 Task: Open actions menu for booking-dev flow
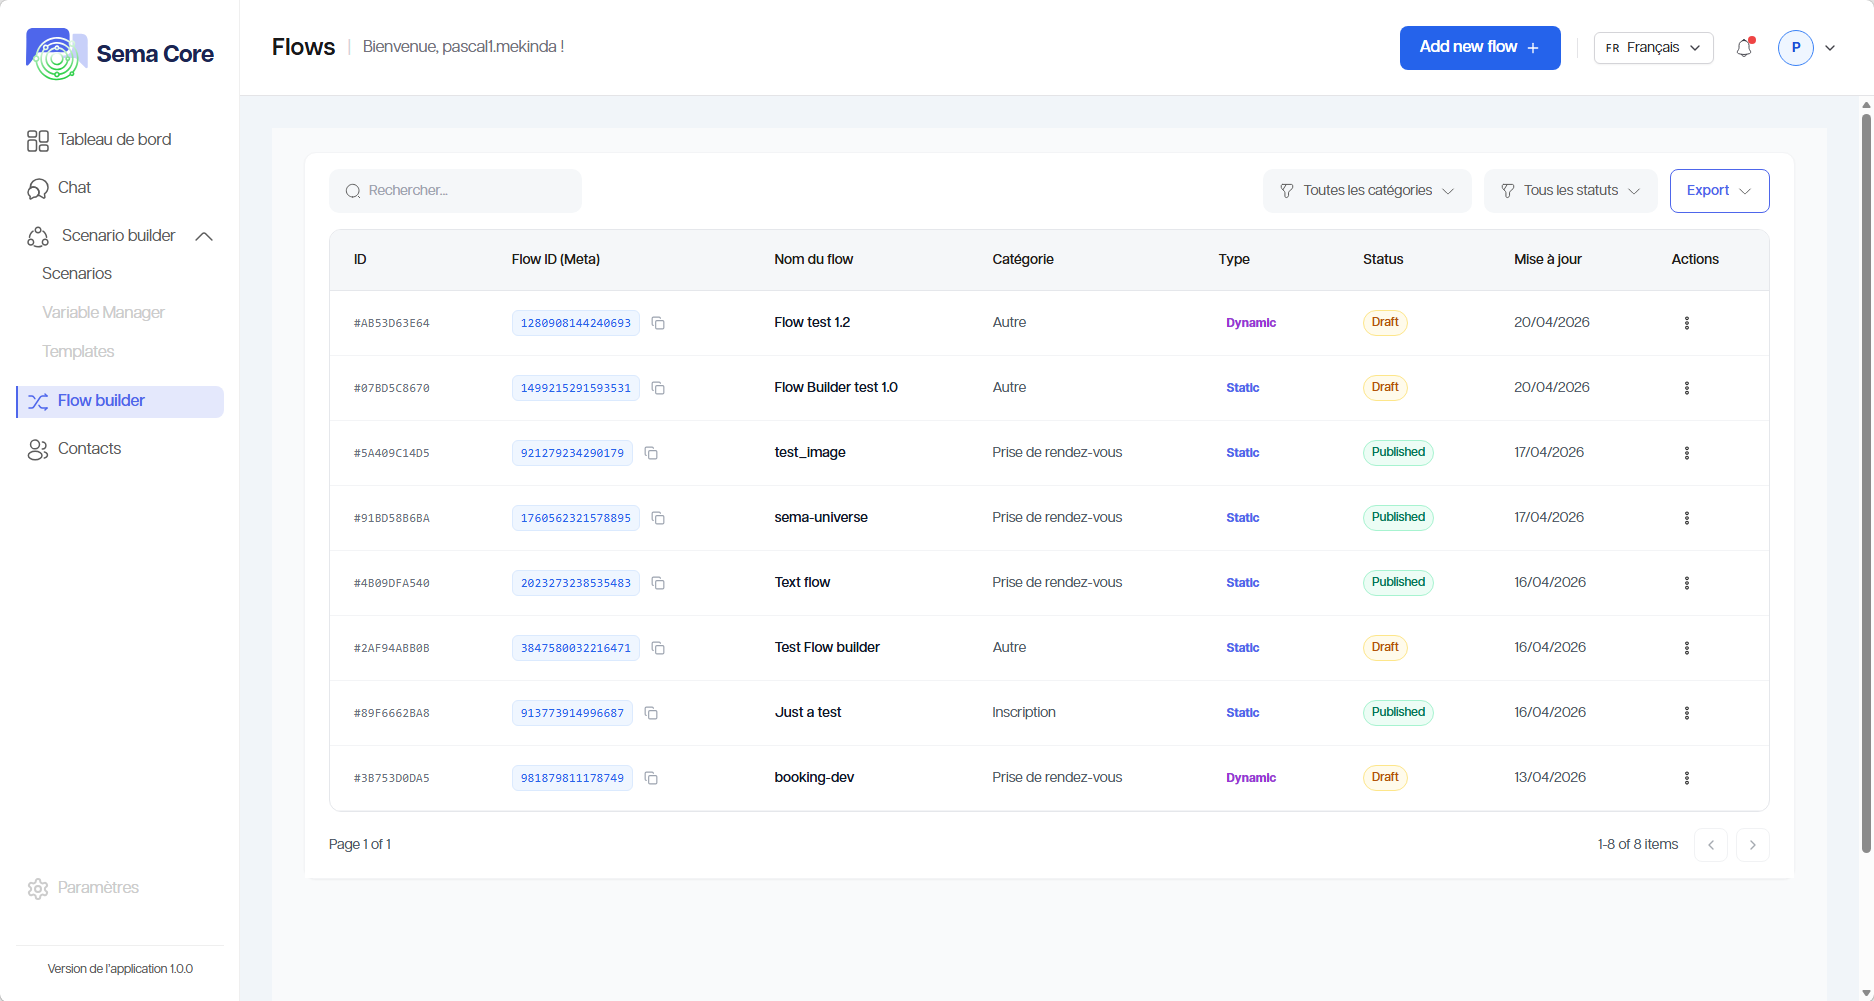point(1686,778)
